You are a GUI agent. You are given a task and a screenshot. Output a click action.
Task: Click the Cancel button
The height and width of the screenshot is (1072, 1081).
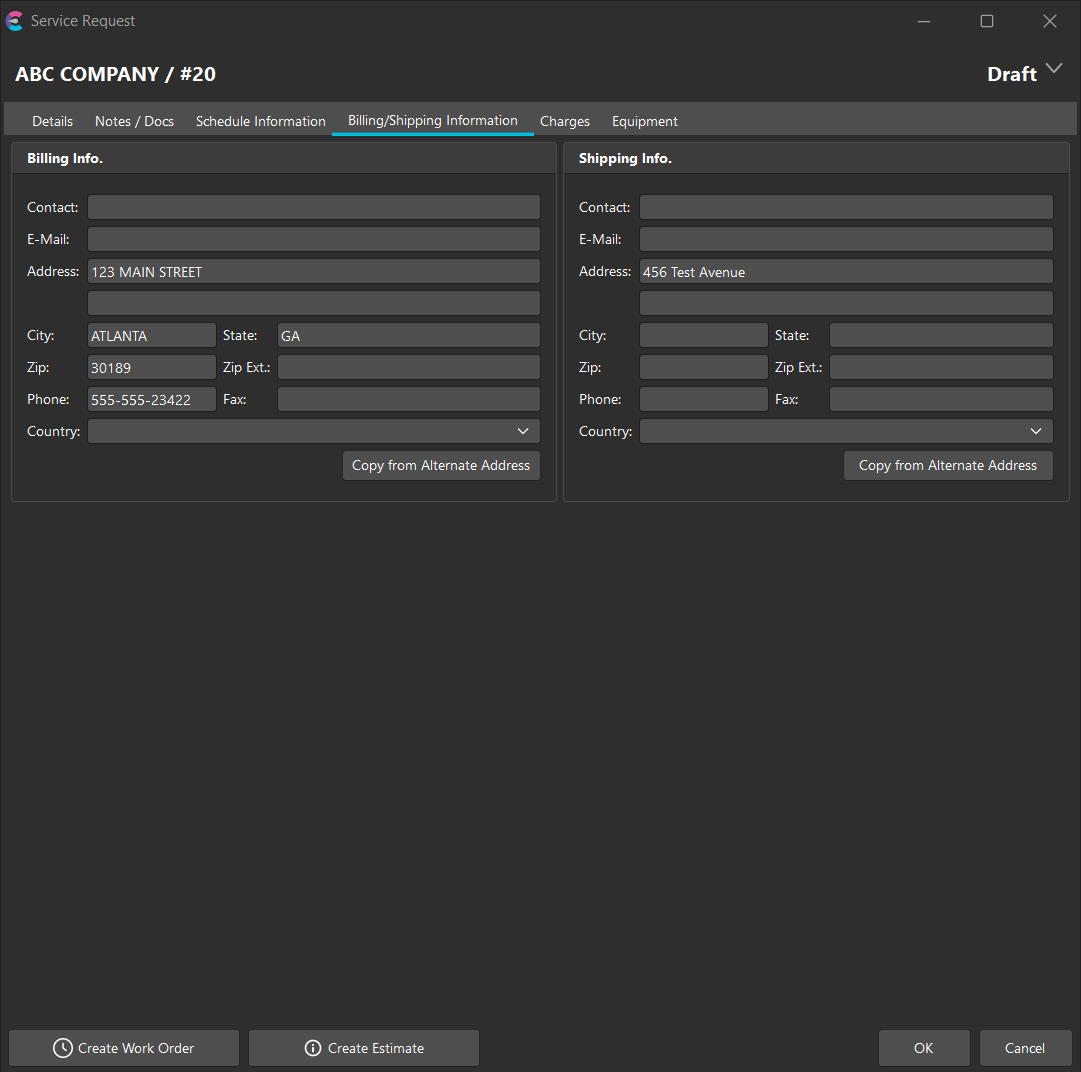(x=1025, y=1048)
